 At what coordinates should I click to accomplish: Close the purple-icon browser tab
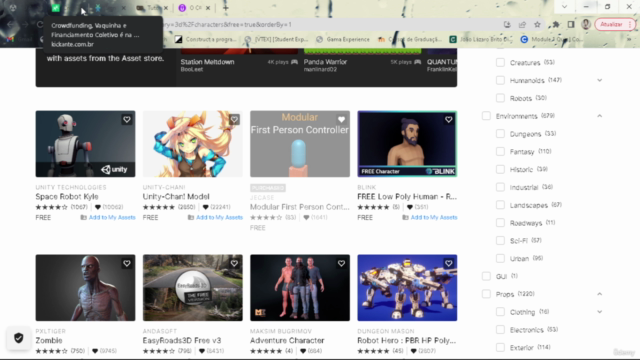208,8
